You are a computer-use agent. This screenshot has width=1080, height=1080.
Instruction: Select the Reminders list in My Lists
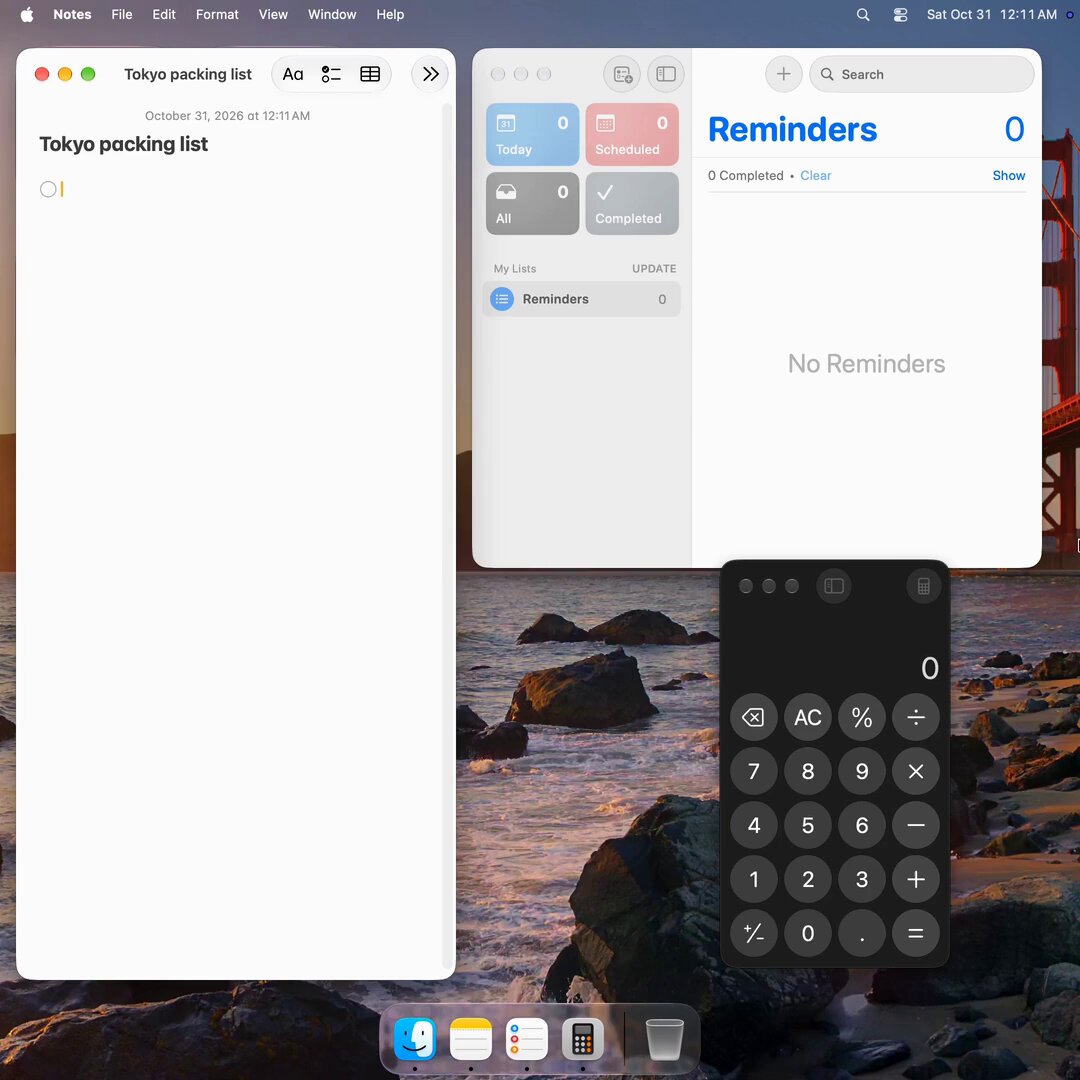tap(581, 299)
